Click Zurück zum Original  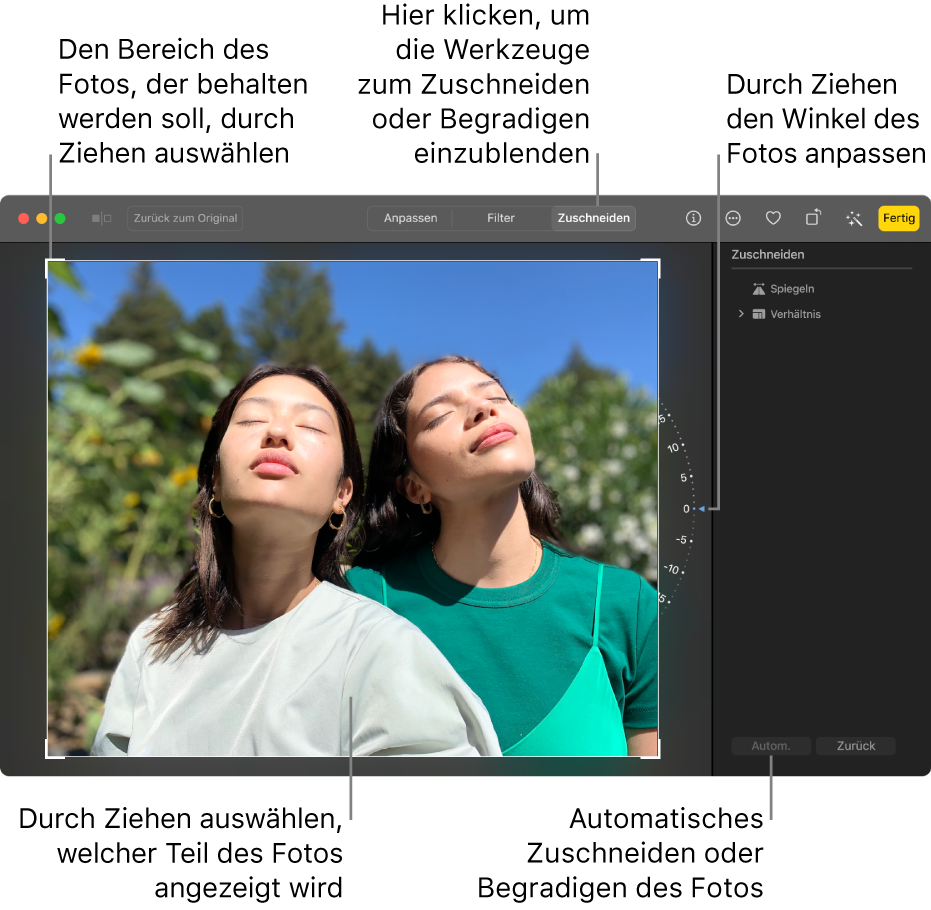(x=184, y=218)
